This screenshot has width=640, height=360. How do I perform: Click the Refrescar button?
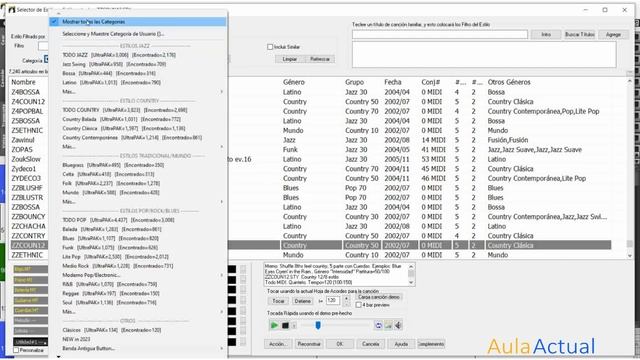320,59
